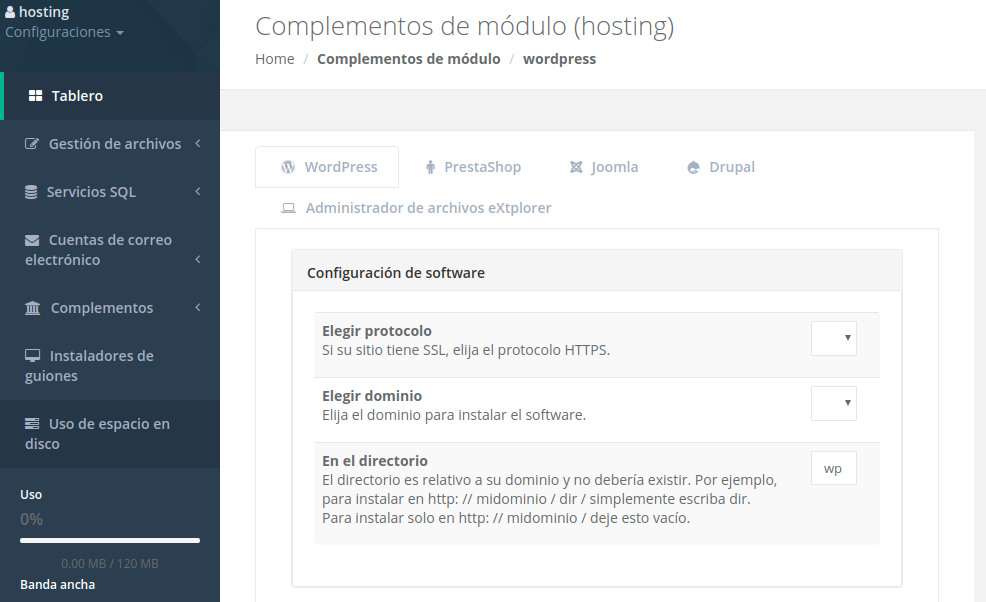Click the Gestión de archivos edit icon
This screenshot has width=986, height=602.
31,144
